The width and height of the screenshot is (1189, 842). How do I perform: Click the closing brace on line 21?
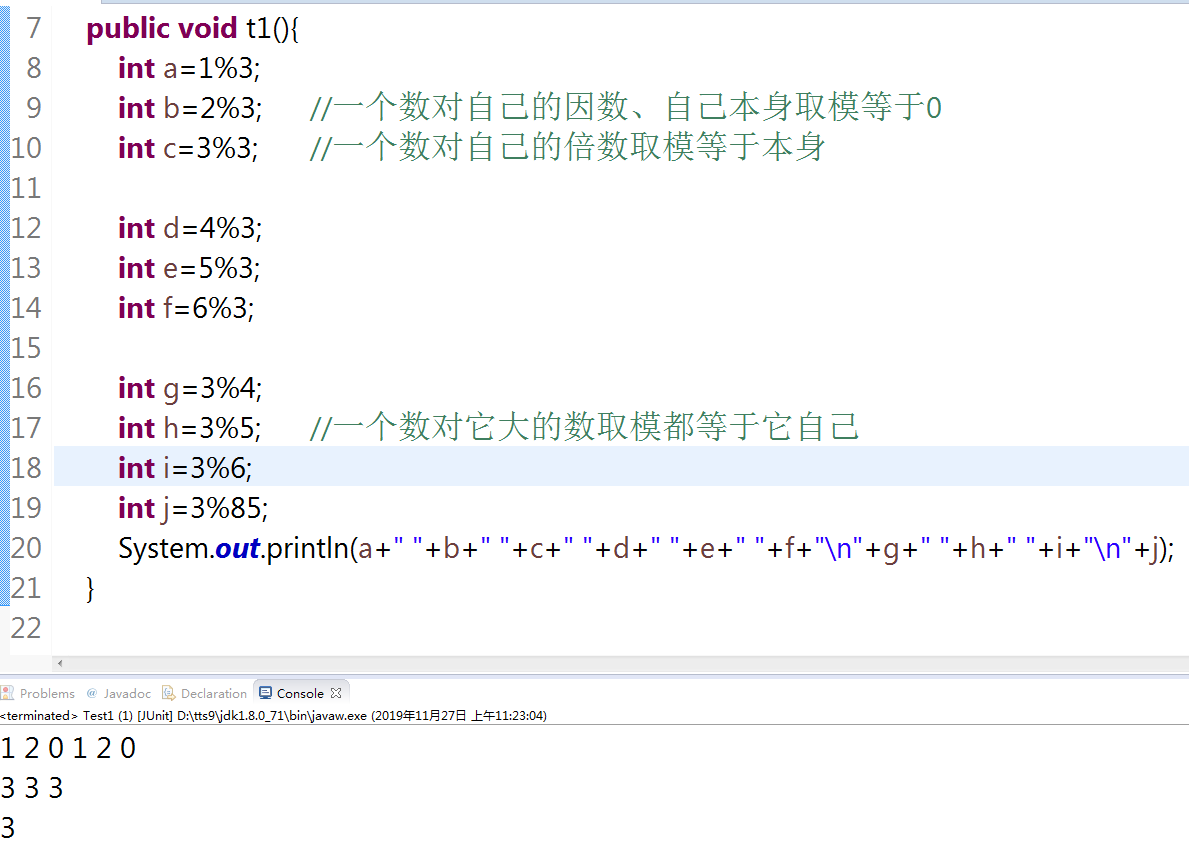point(90,589)
